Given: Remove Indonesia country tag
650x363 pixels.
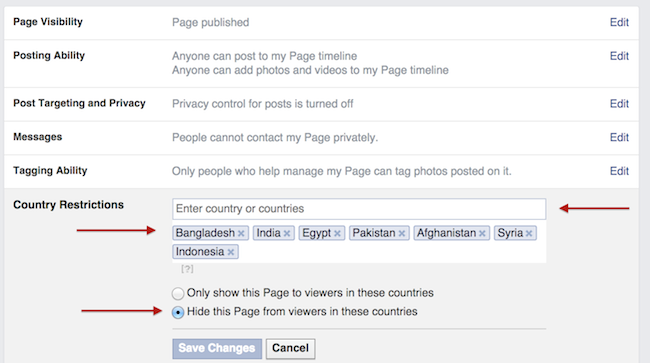Looking at the screenshot, I should click(230, 252).
